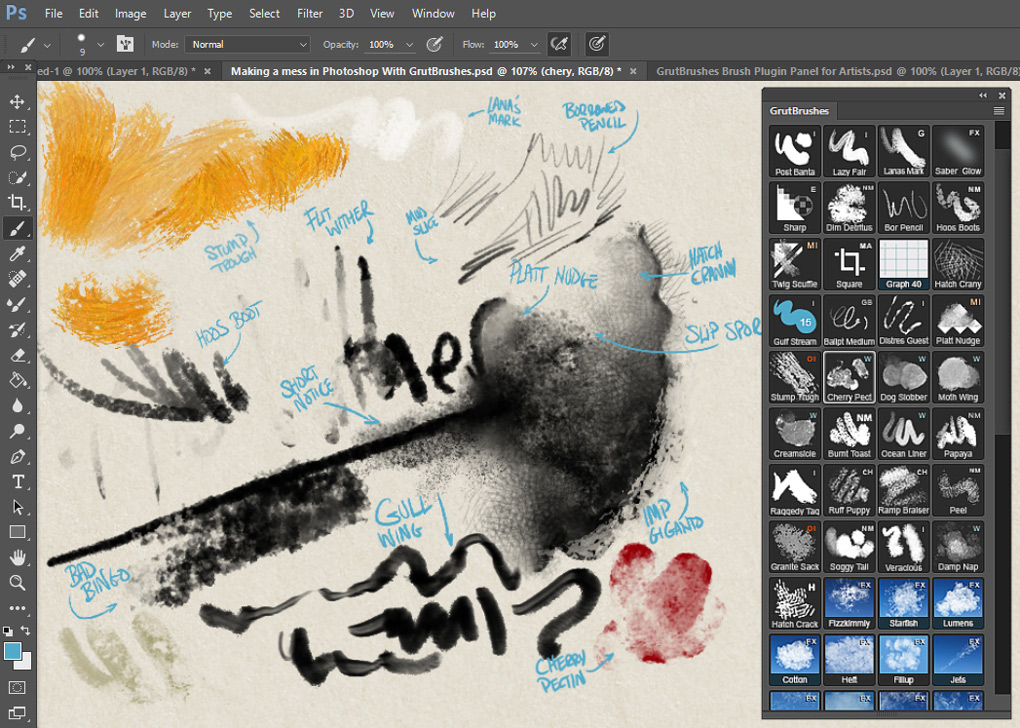Expand the toolbar with double arrows
The width and height of the screenshot is (1020, 728).
click(11, 67)
